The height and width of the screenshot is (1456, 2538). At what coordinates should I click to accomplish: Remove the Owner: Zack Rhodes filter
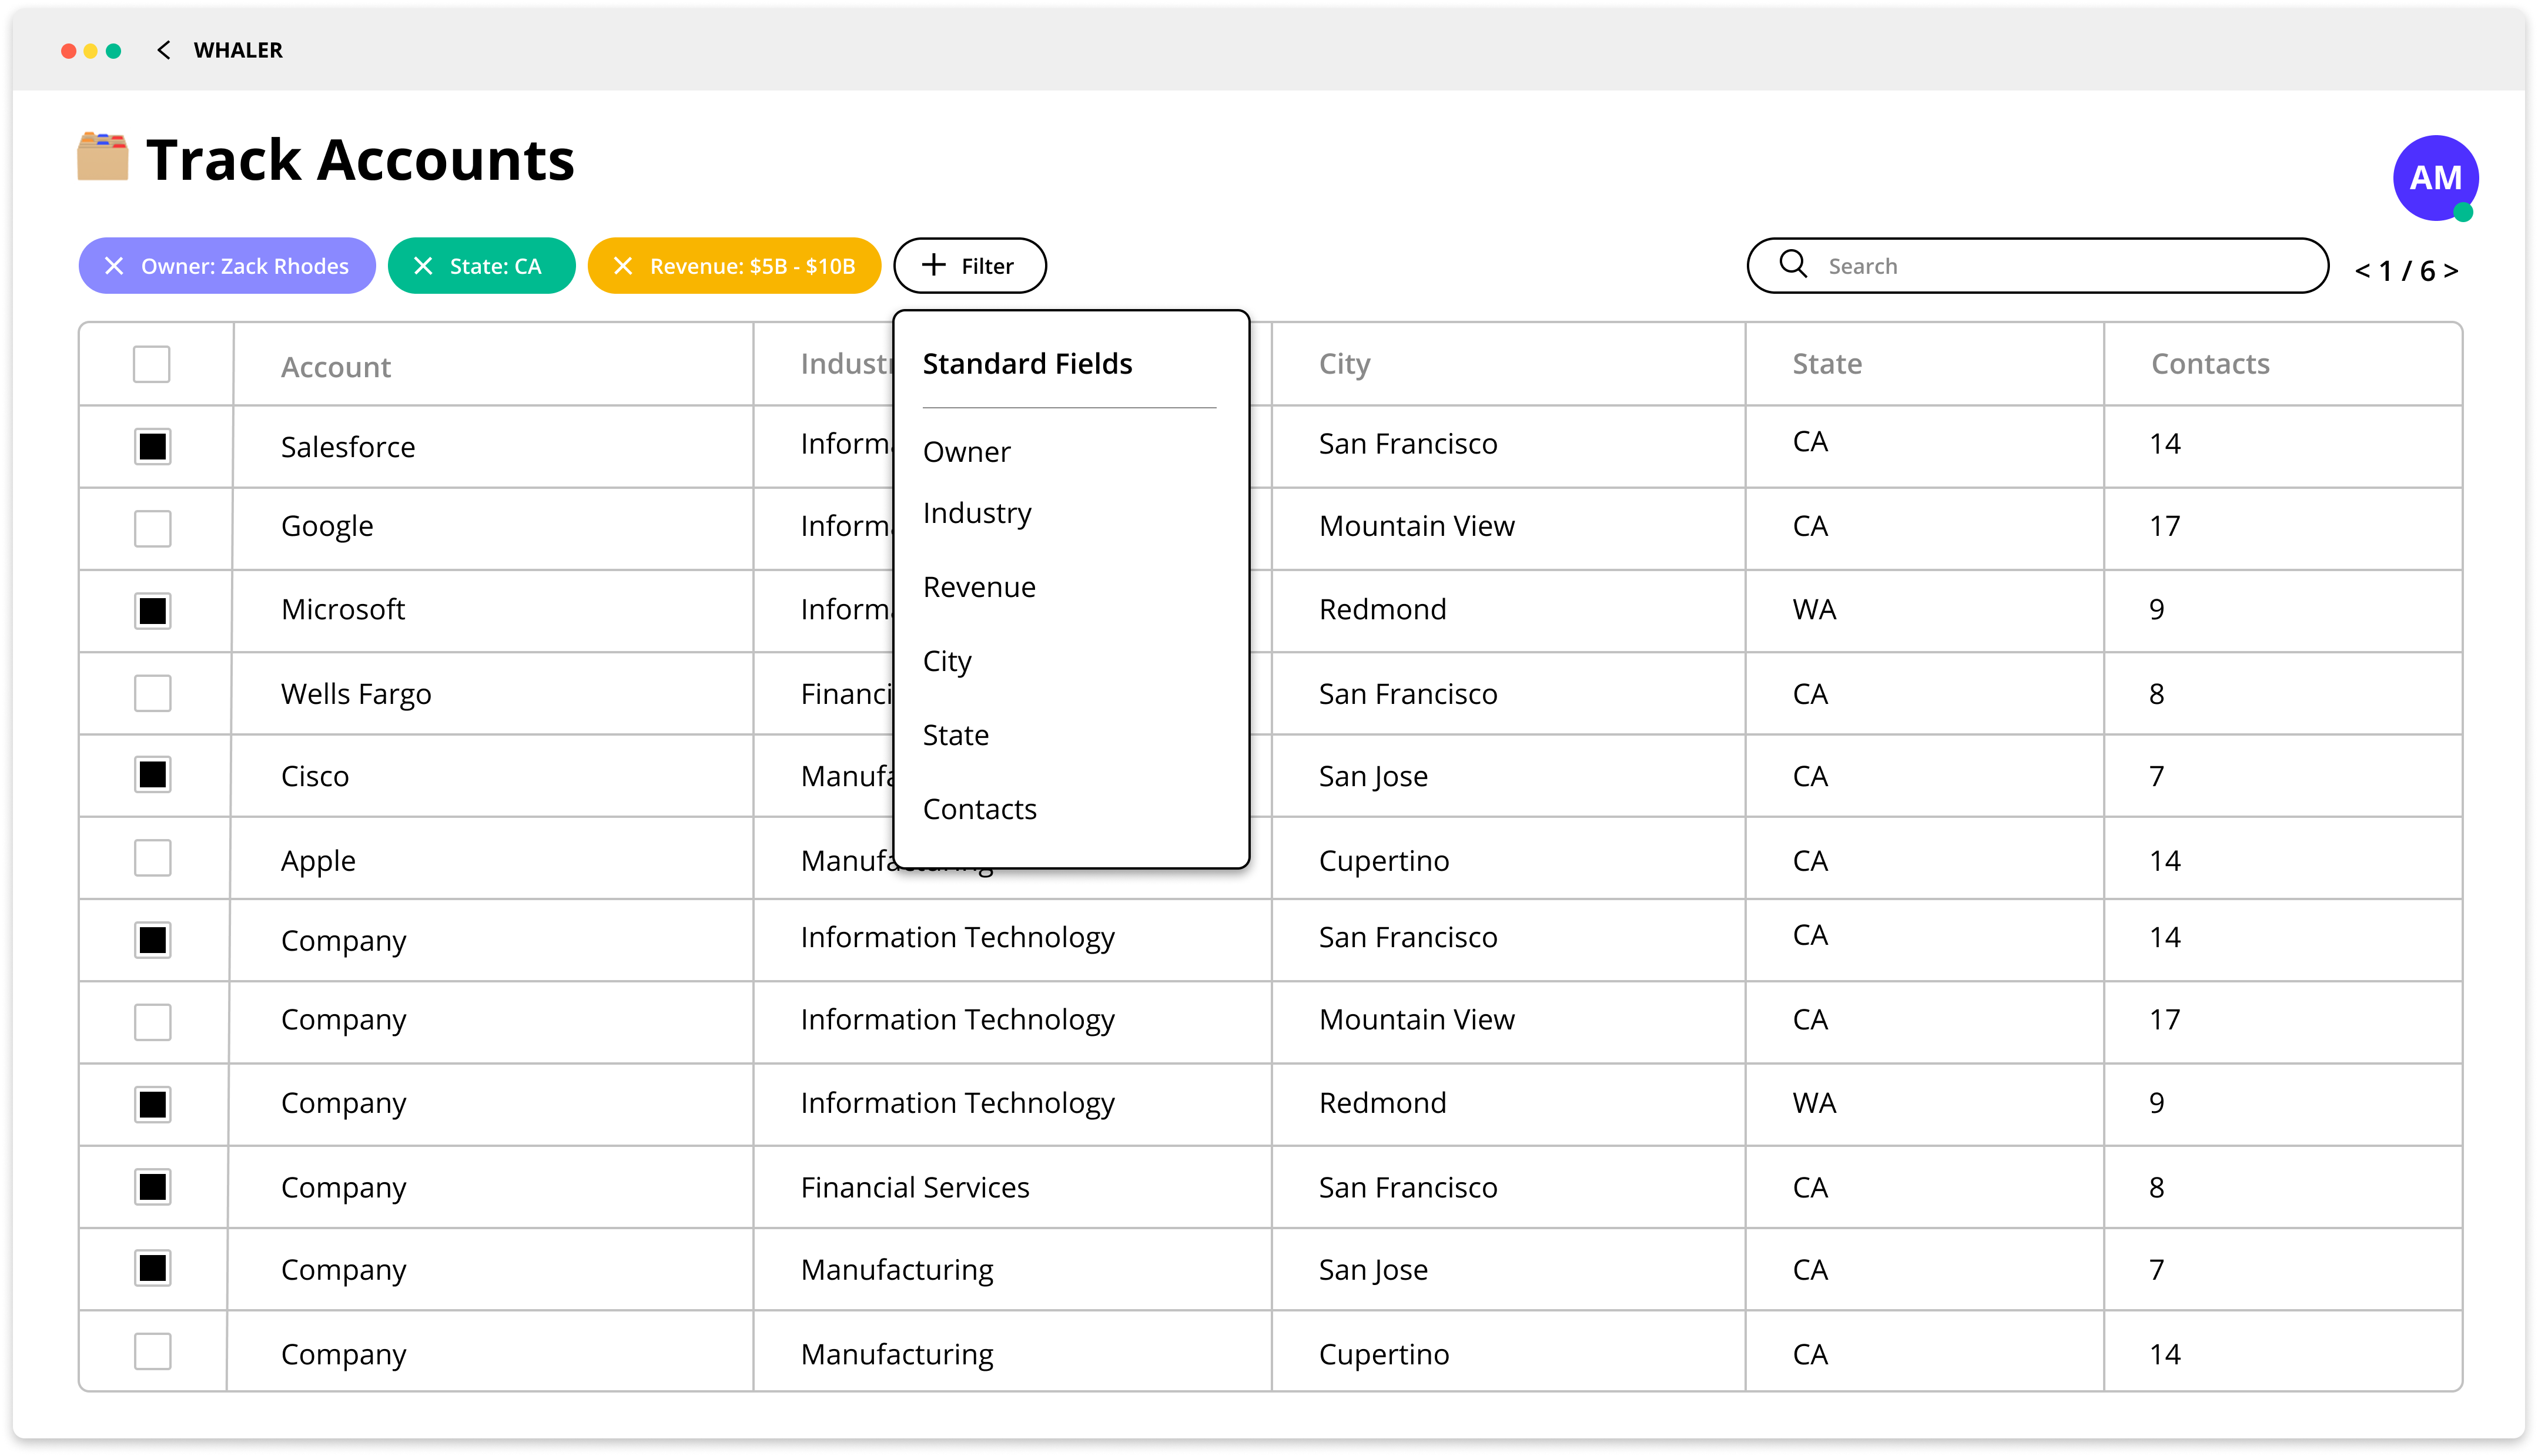pos(114,266)
